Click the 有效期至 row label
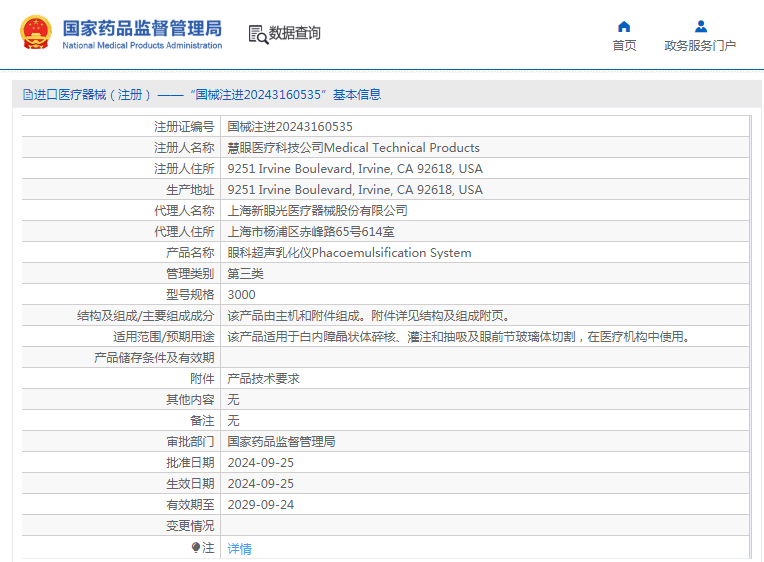This screenshot has width=764, height=562. point(190,504)
